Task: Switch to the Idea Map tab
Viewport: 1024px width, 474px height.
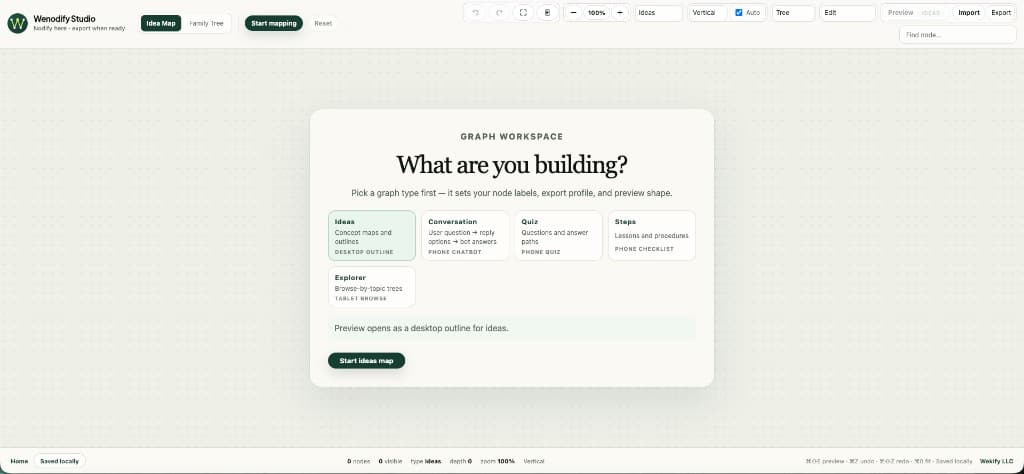Action: [x=161, y=23]
